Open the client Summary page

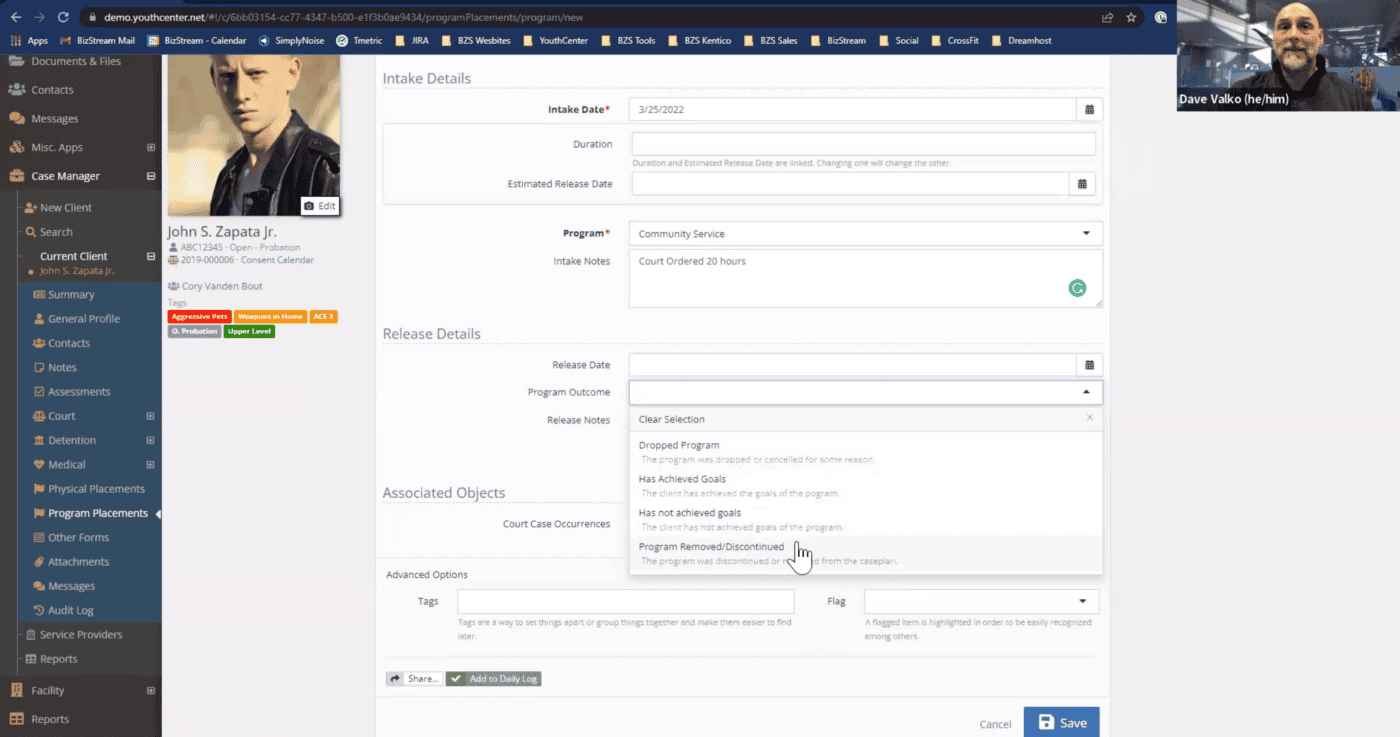click(x=71, y=295)
